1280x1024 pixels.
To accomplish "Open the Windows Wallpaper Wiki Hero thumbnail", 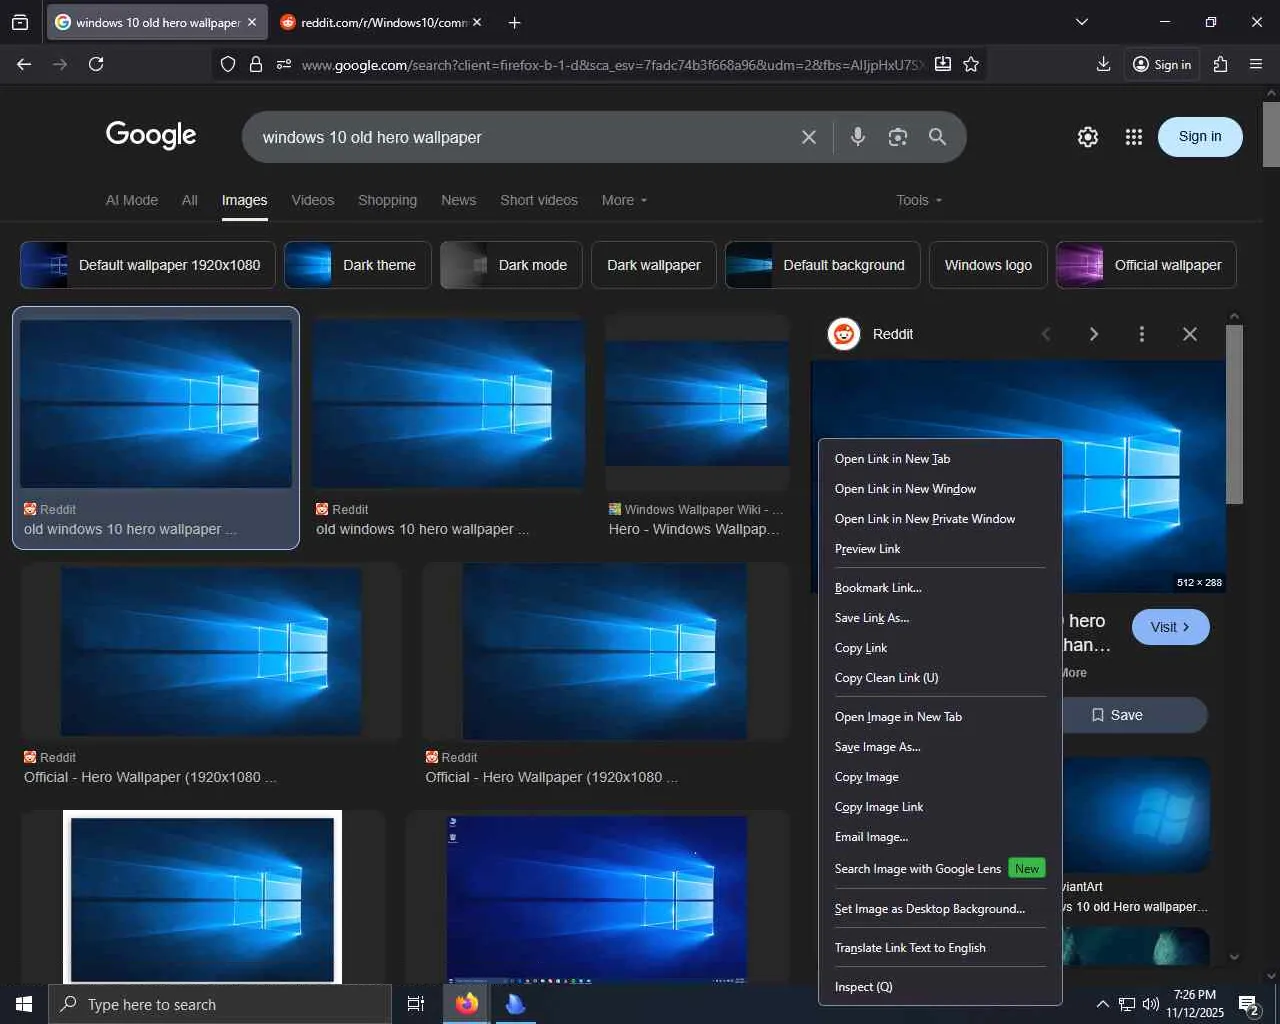I will 697,403.
